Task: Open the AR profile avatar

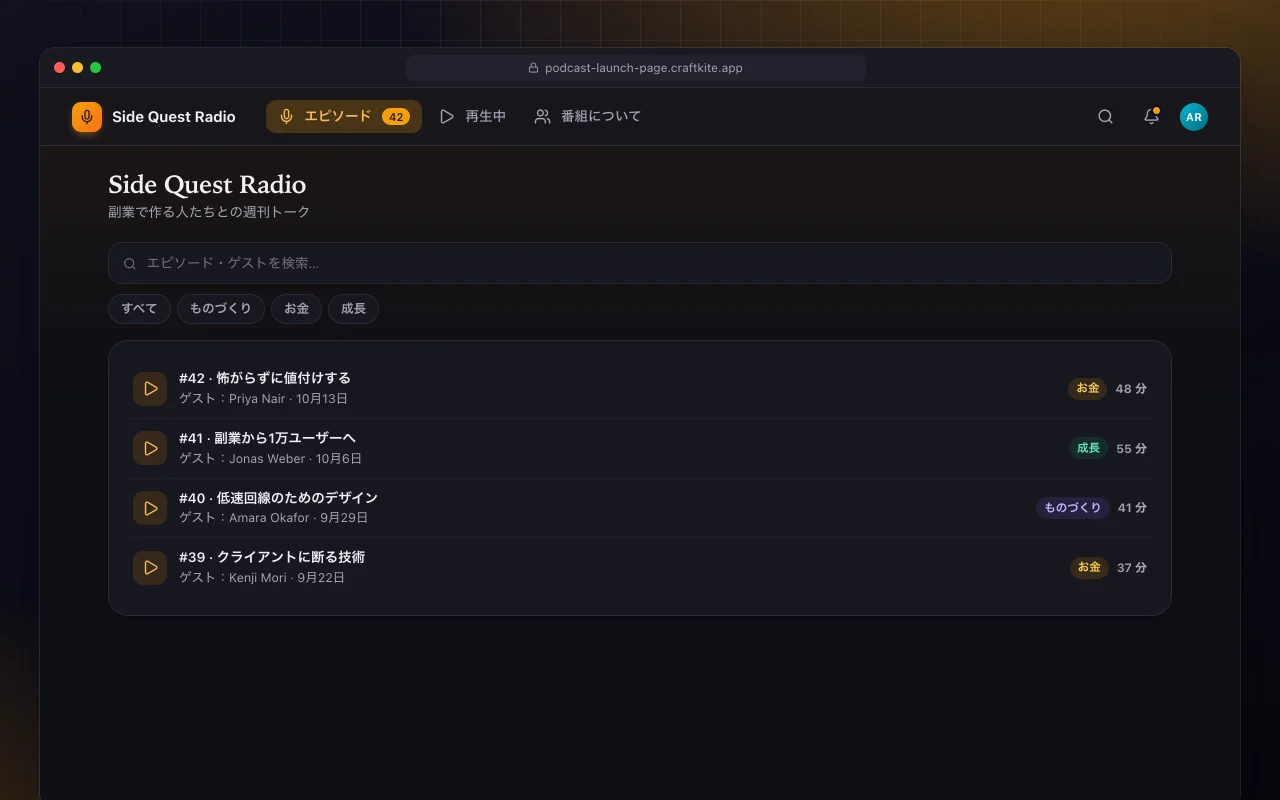Action: coord(1193,117)
